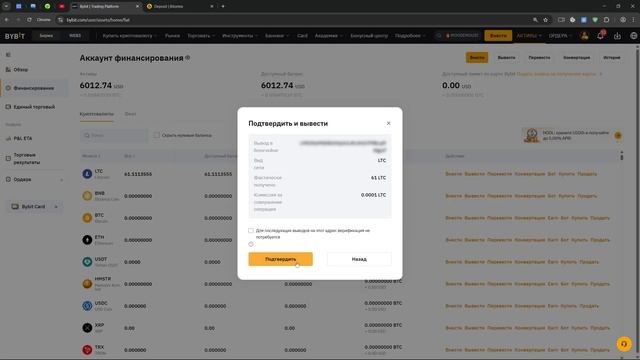Expand the Подробнее dropdown menu
The width and height of the screenshot is (640, 360).
click(x=410, y=36)
